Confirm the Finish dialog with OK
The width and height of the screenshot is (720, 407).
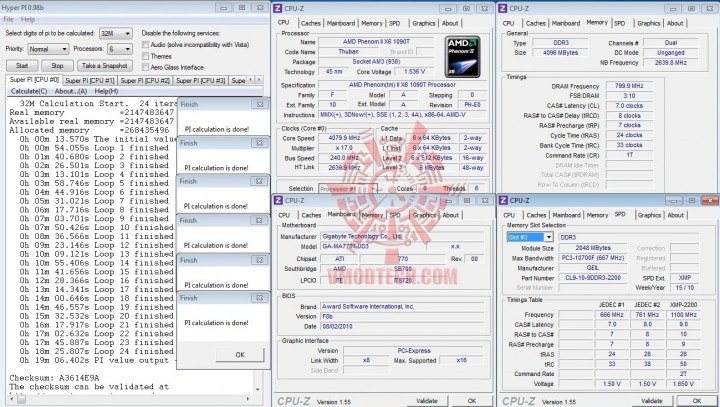(x=240, y=355)
